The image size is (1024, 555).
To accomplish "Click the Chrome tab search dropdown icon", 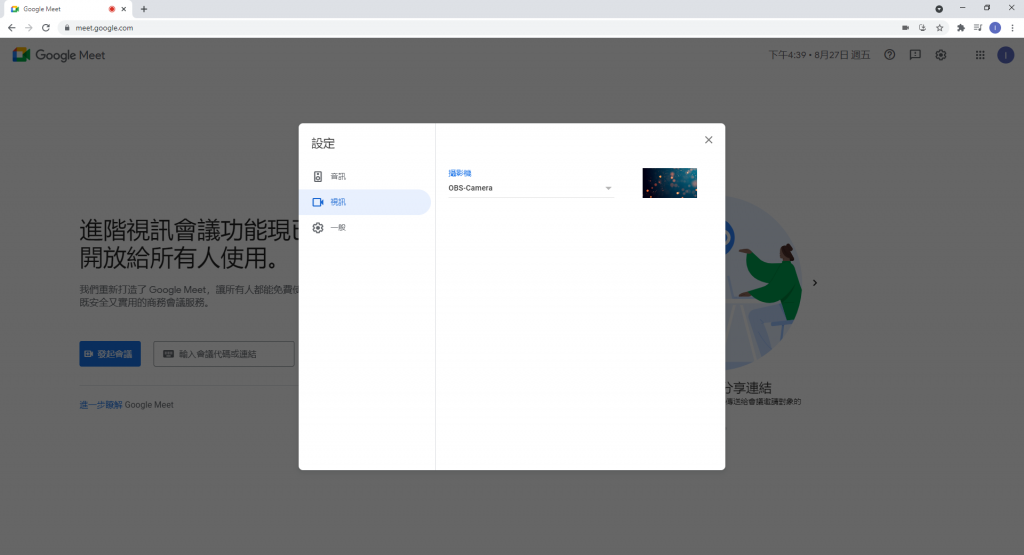I will click(x=938, y=8).
